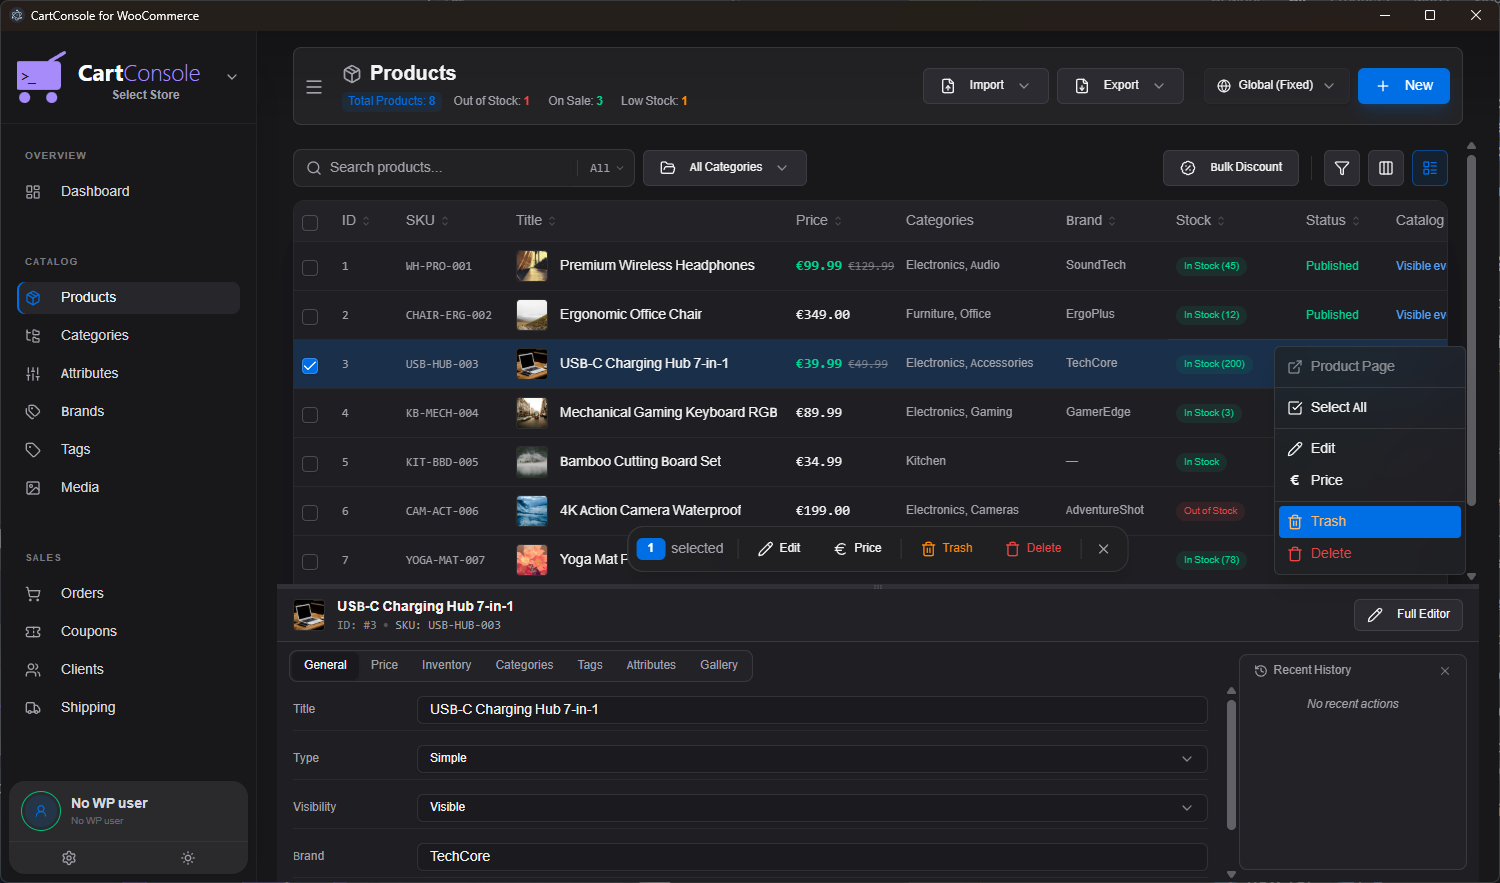Switch to the Inventory tab

[446, 665]
